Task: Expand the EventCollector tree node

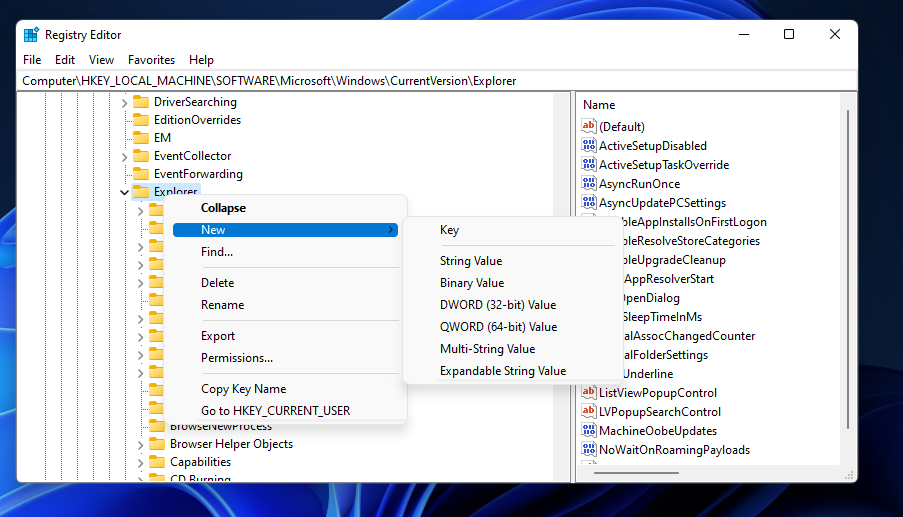Action: click(124, 156)
